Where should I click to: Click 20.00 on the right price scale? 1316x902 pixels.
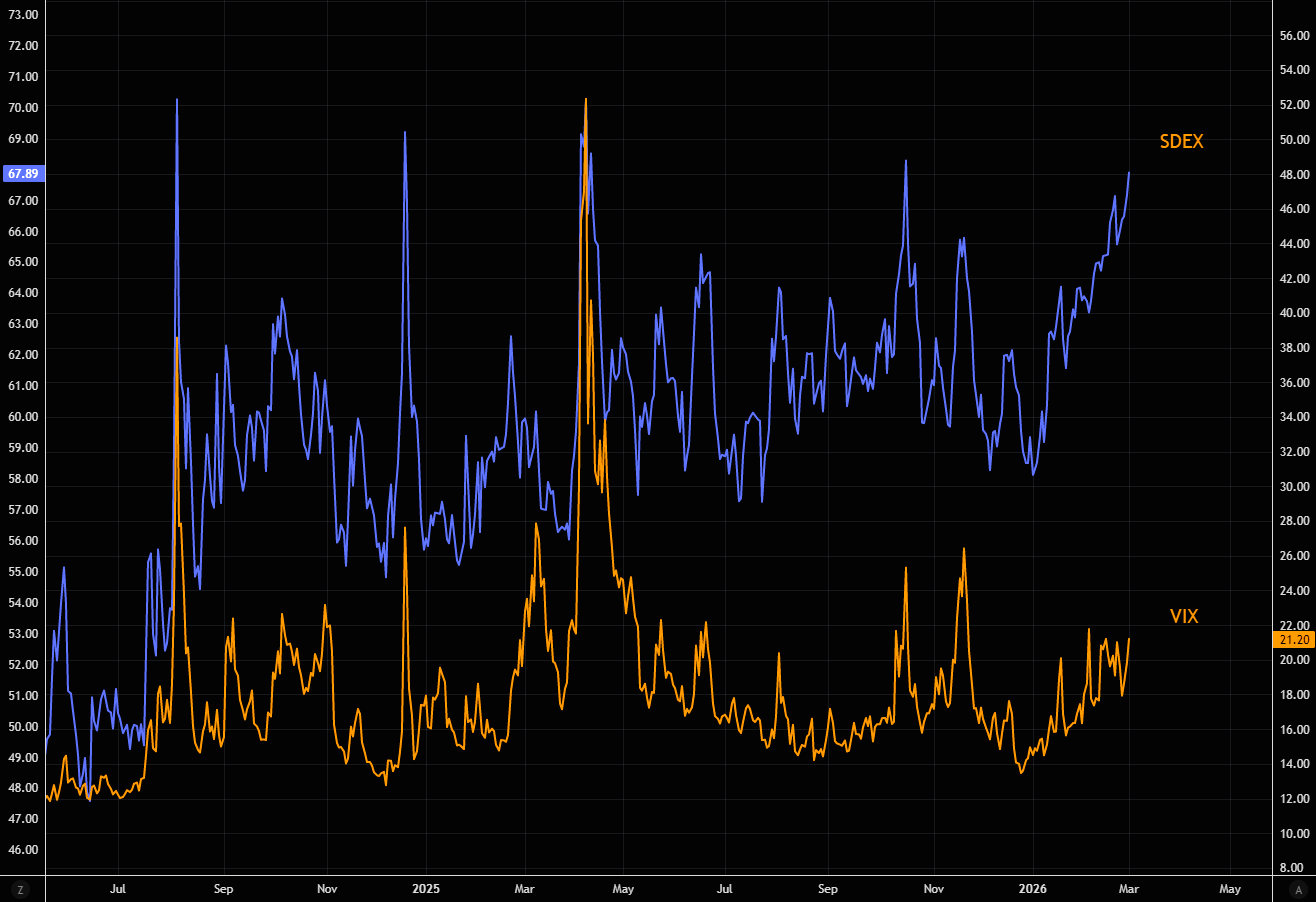[x=1294, y=660]
